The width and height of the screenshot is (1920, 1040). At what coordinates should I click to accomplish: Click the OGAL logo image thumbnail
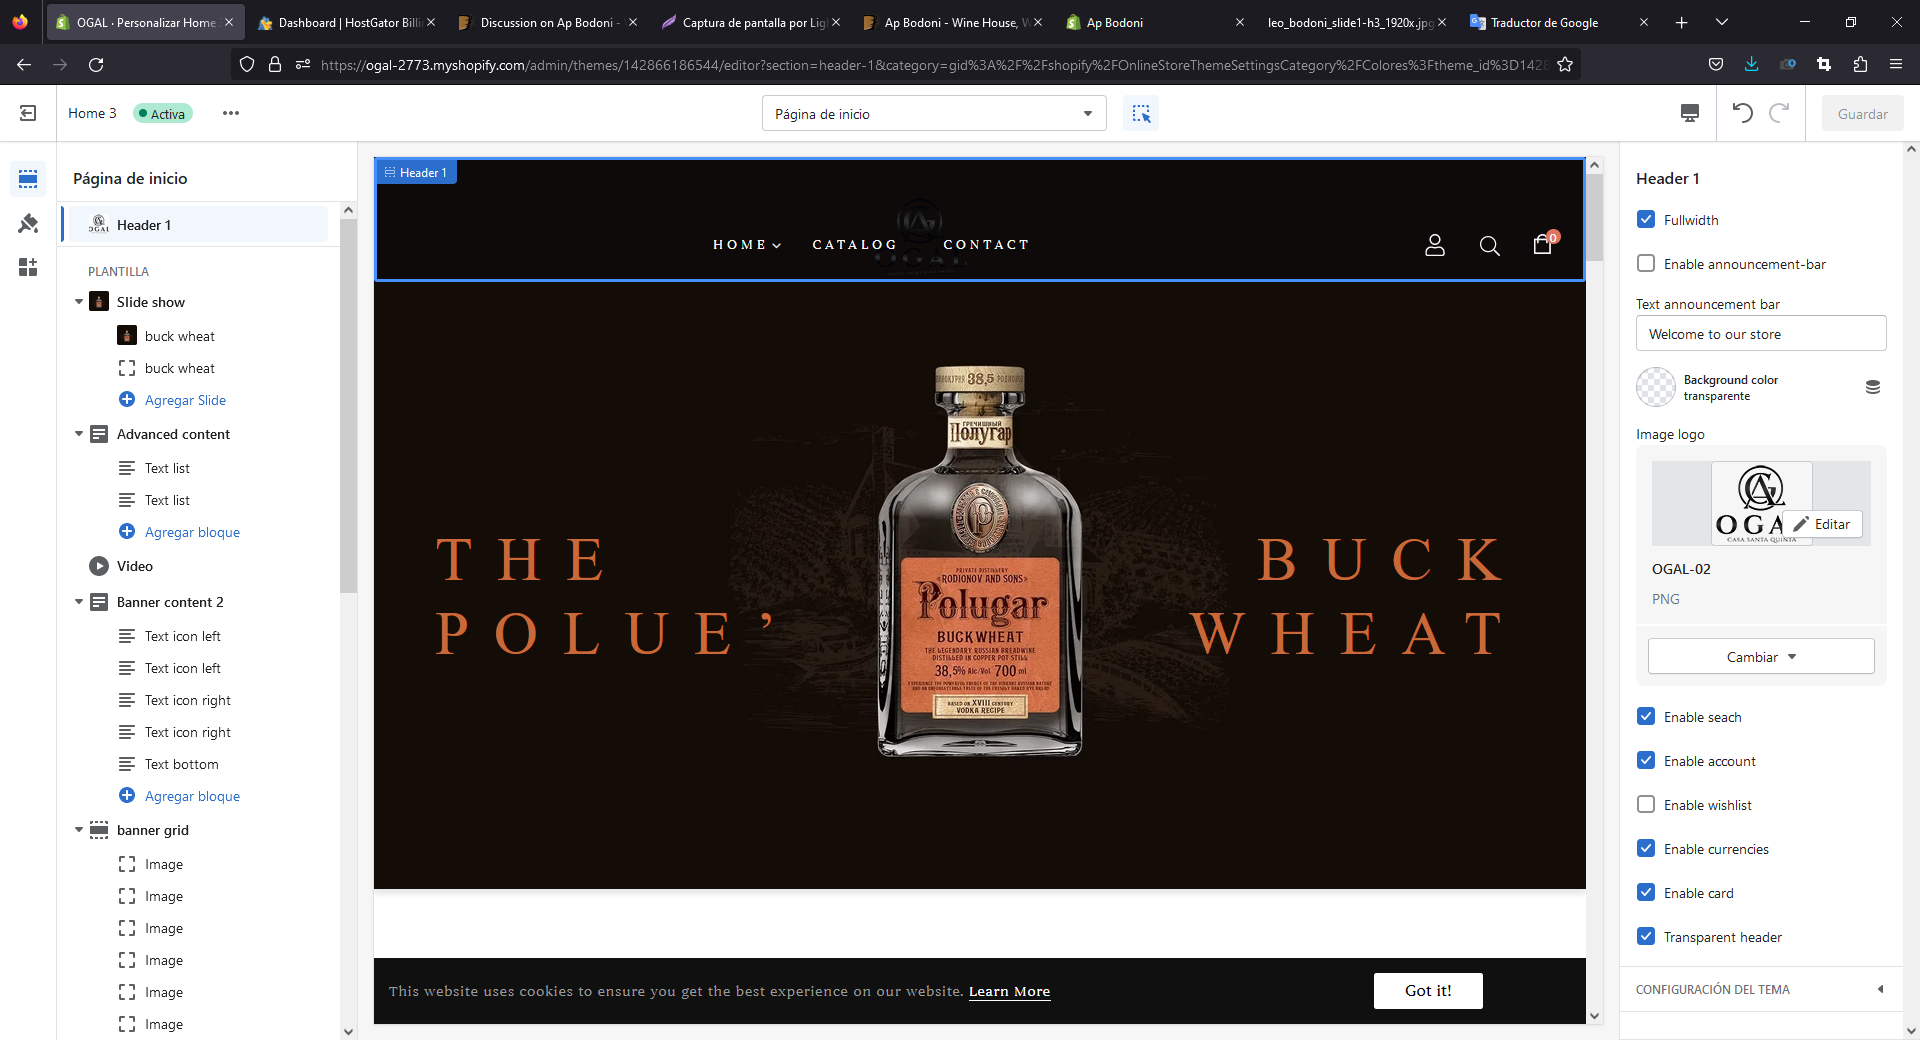pyautogui.click(x=1761, y=502)
